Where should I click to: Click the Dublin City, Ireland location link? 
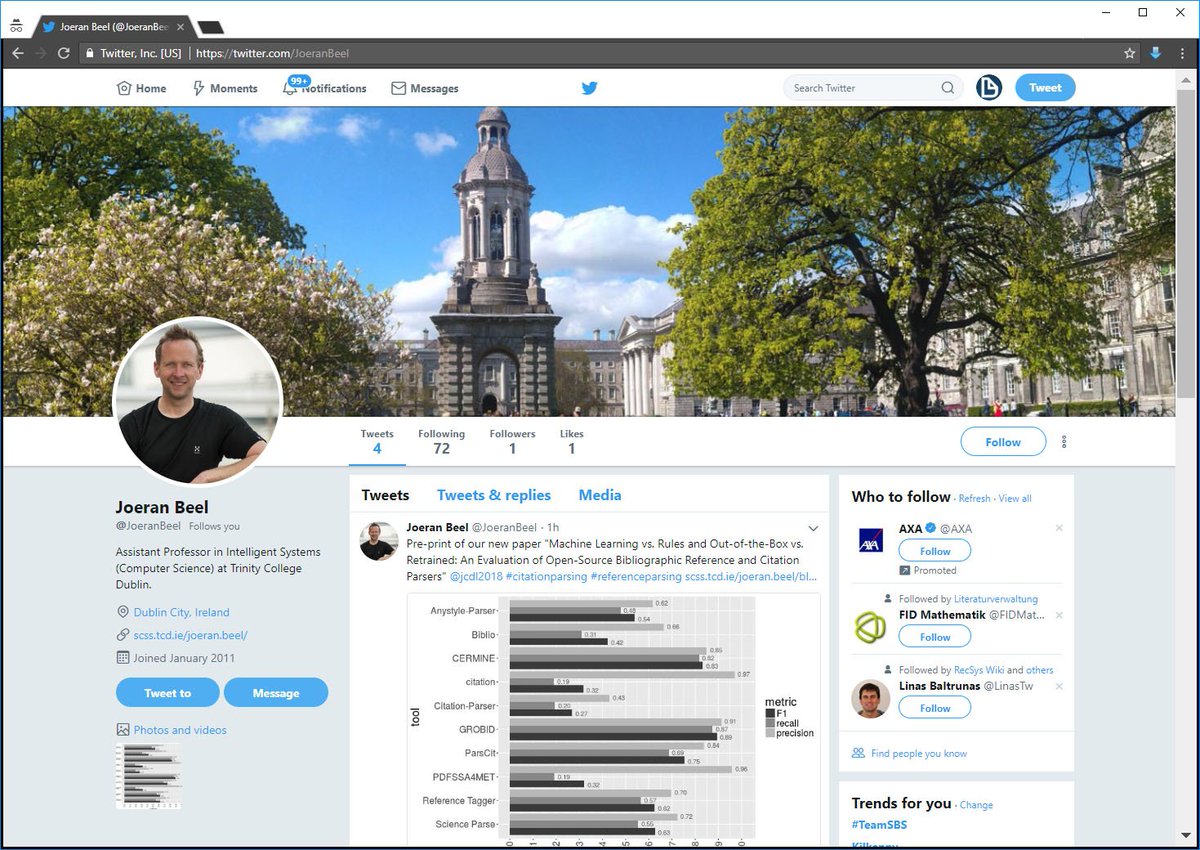pyautogui.click(x=181, y=612)
